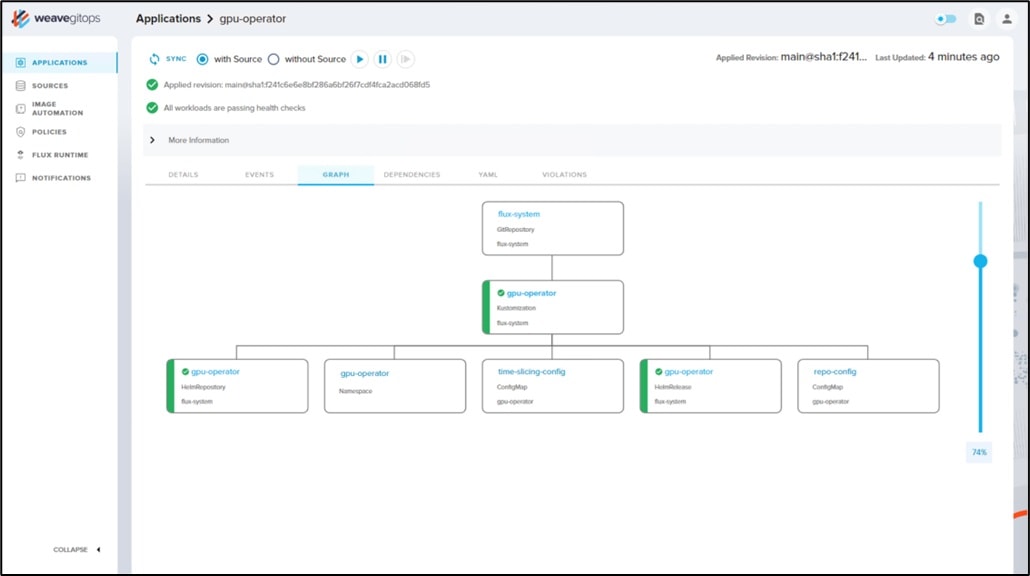Screen dimensions: 1030x576
Task: Click the health checks success check icon
Action: (x=152, y=108)
